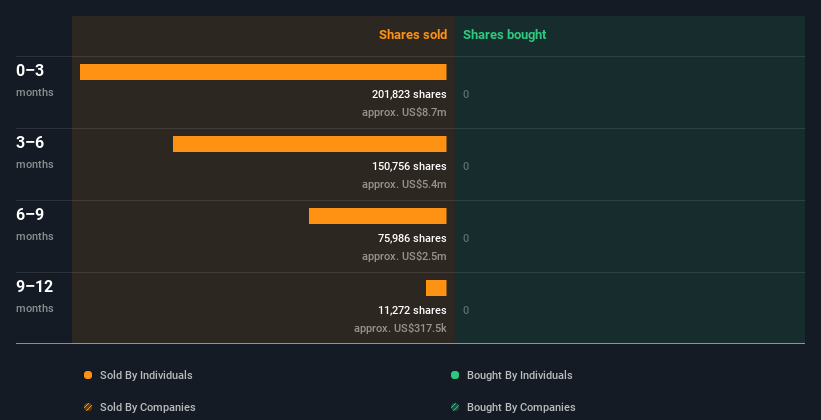Click the 11,272 shares value

pos(412,310)
